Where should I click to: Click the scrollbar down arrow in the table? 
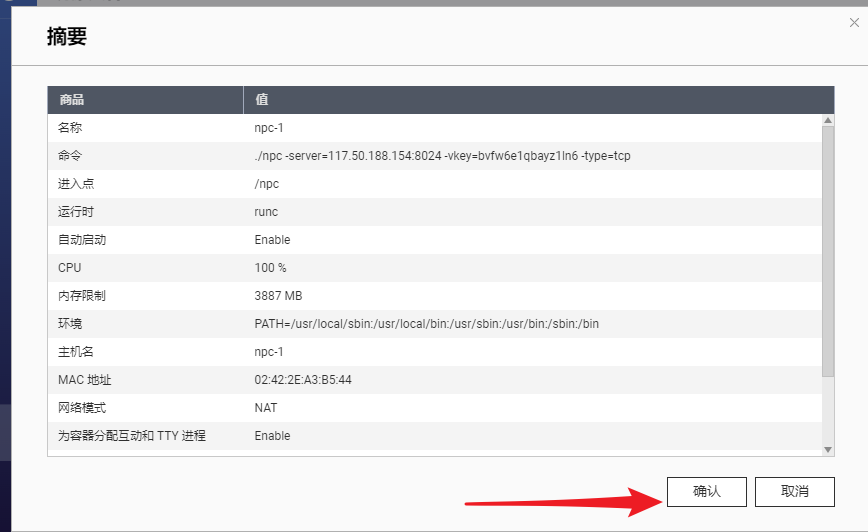(827, 450)
